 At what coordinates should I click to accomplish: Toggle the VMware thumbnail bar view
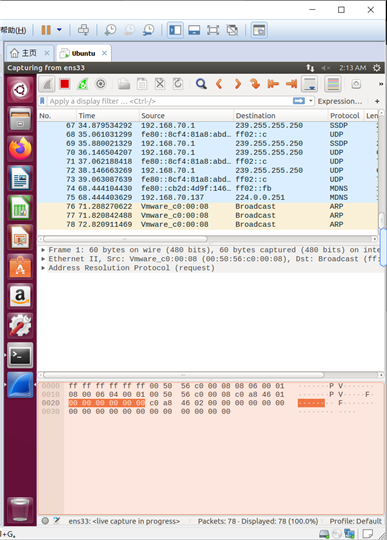click(194, 30)
